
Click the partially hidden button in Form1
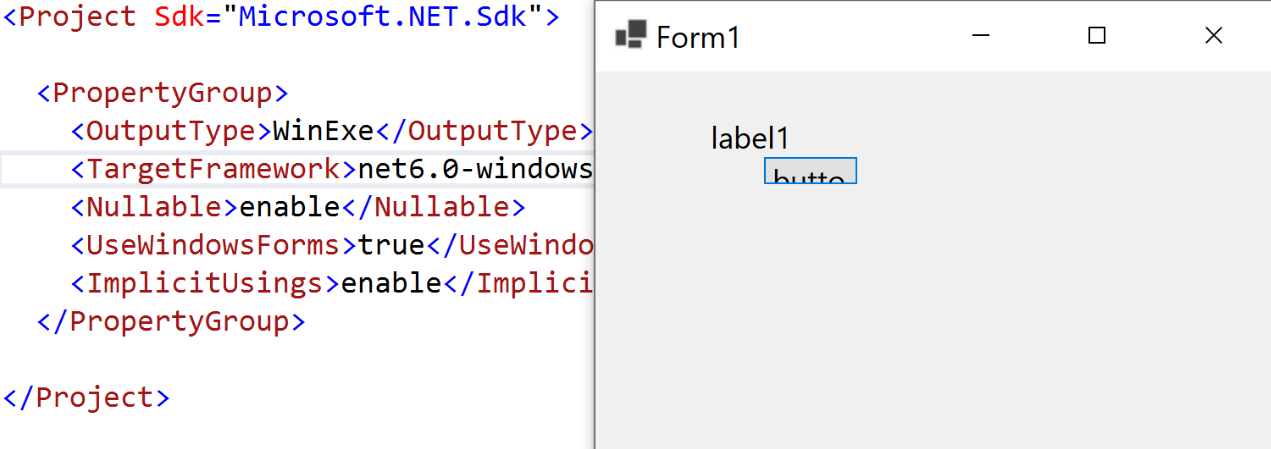[810, 171]
